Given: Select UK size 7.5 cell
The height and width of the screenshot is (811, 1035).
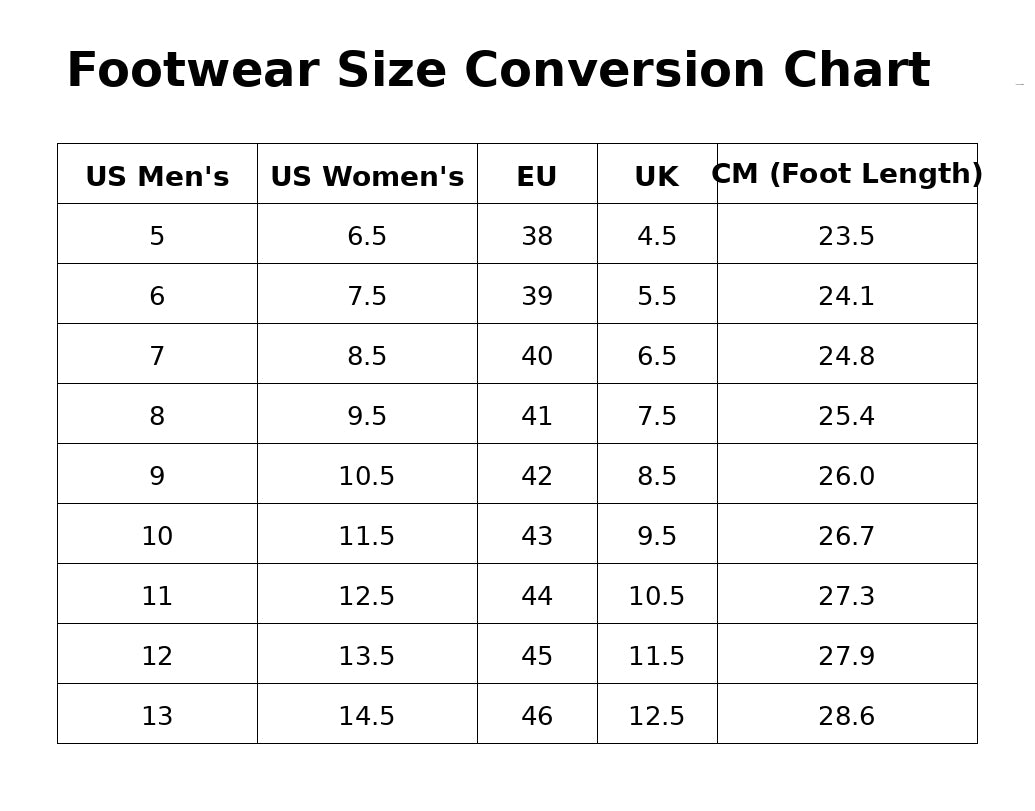Looking at the screenshot, I should tap(657, 414).
